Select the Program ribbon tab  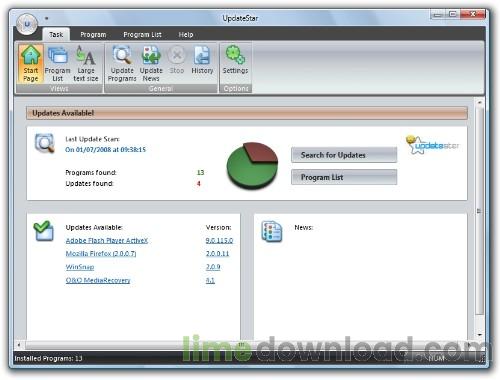(x=93, y=34)
